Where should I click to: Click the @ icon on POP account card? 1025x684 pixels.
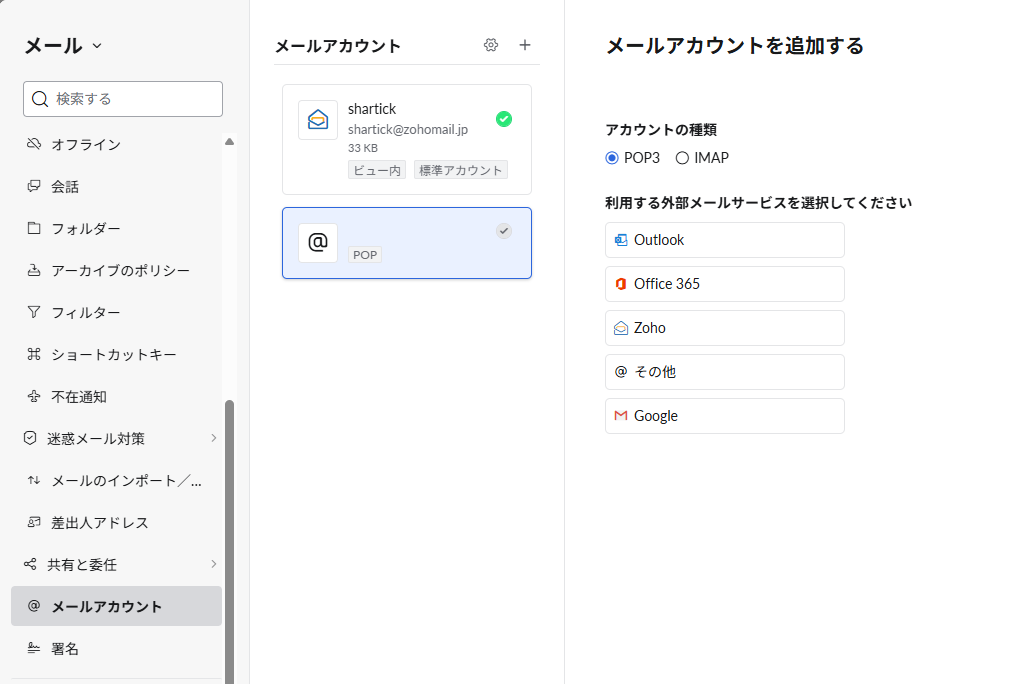point(318,243)
